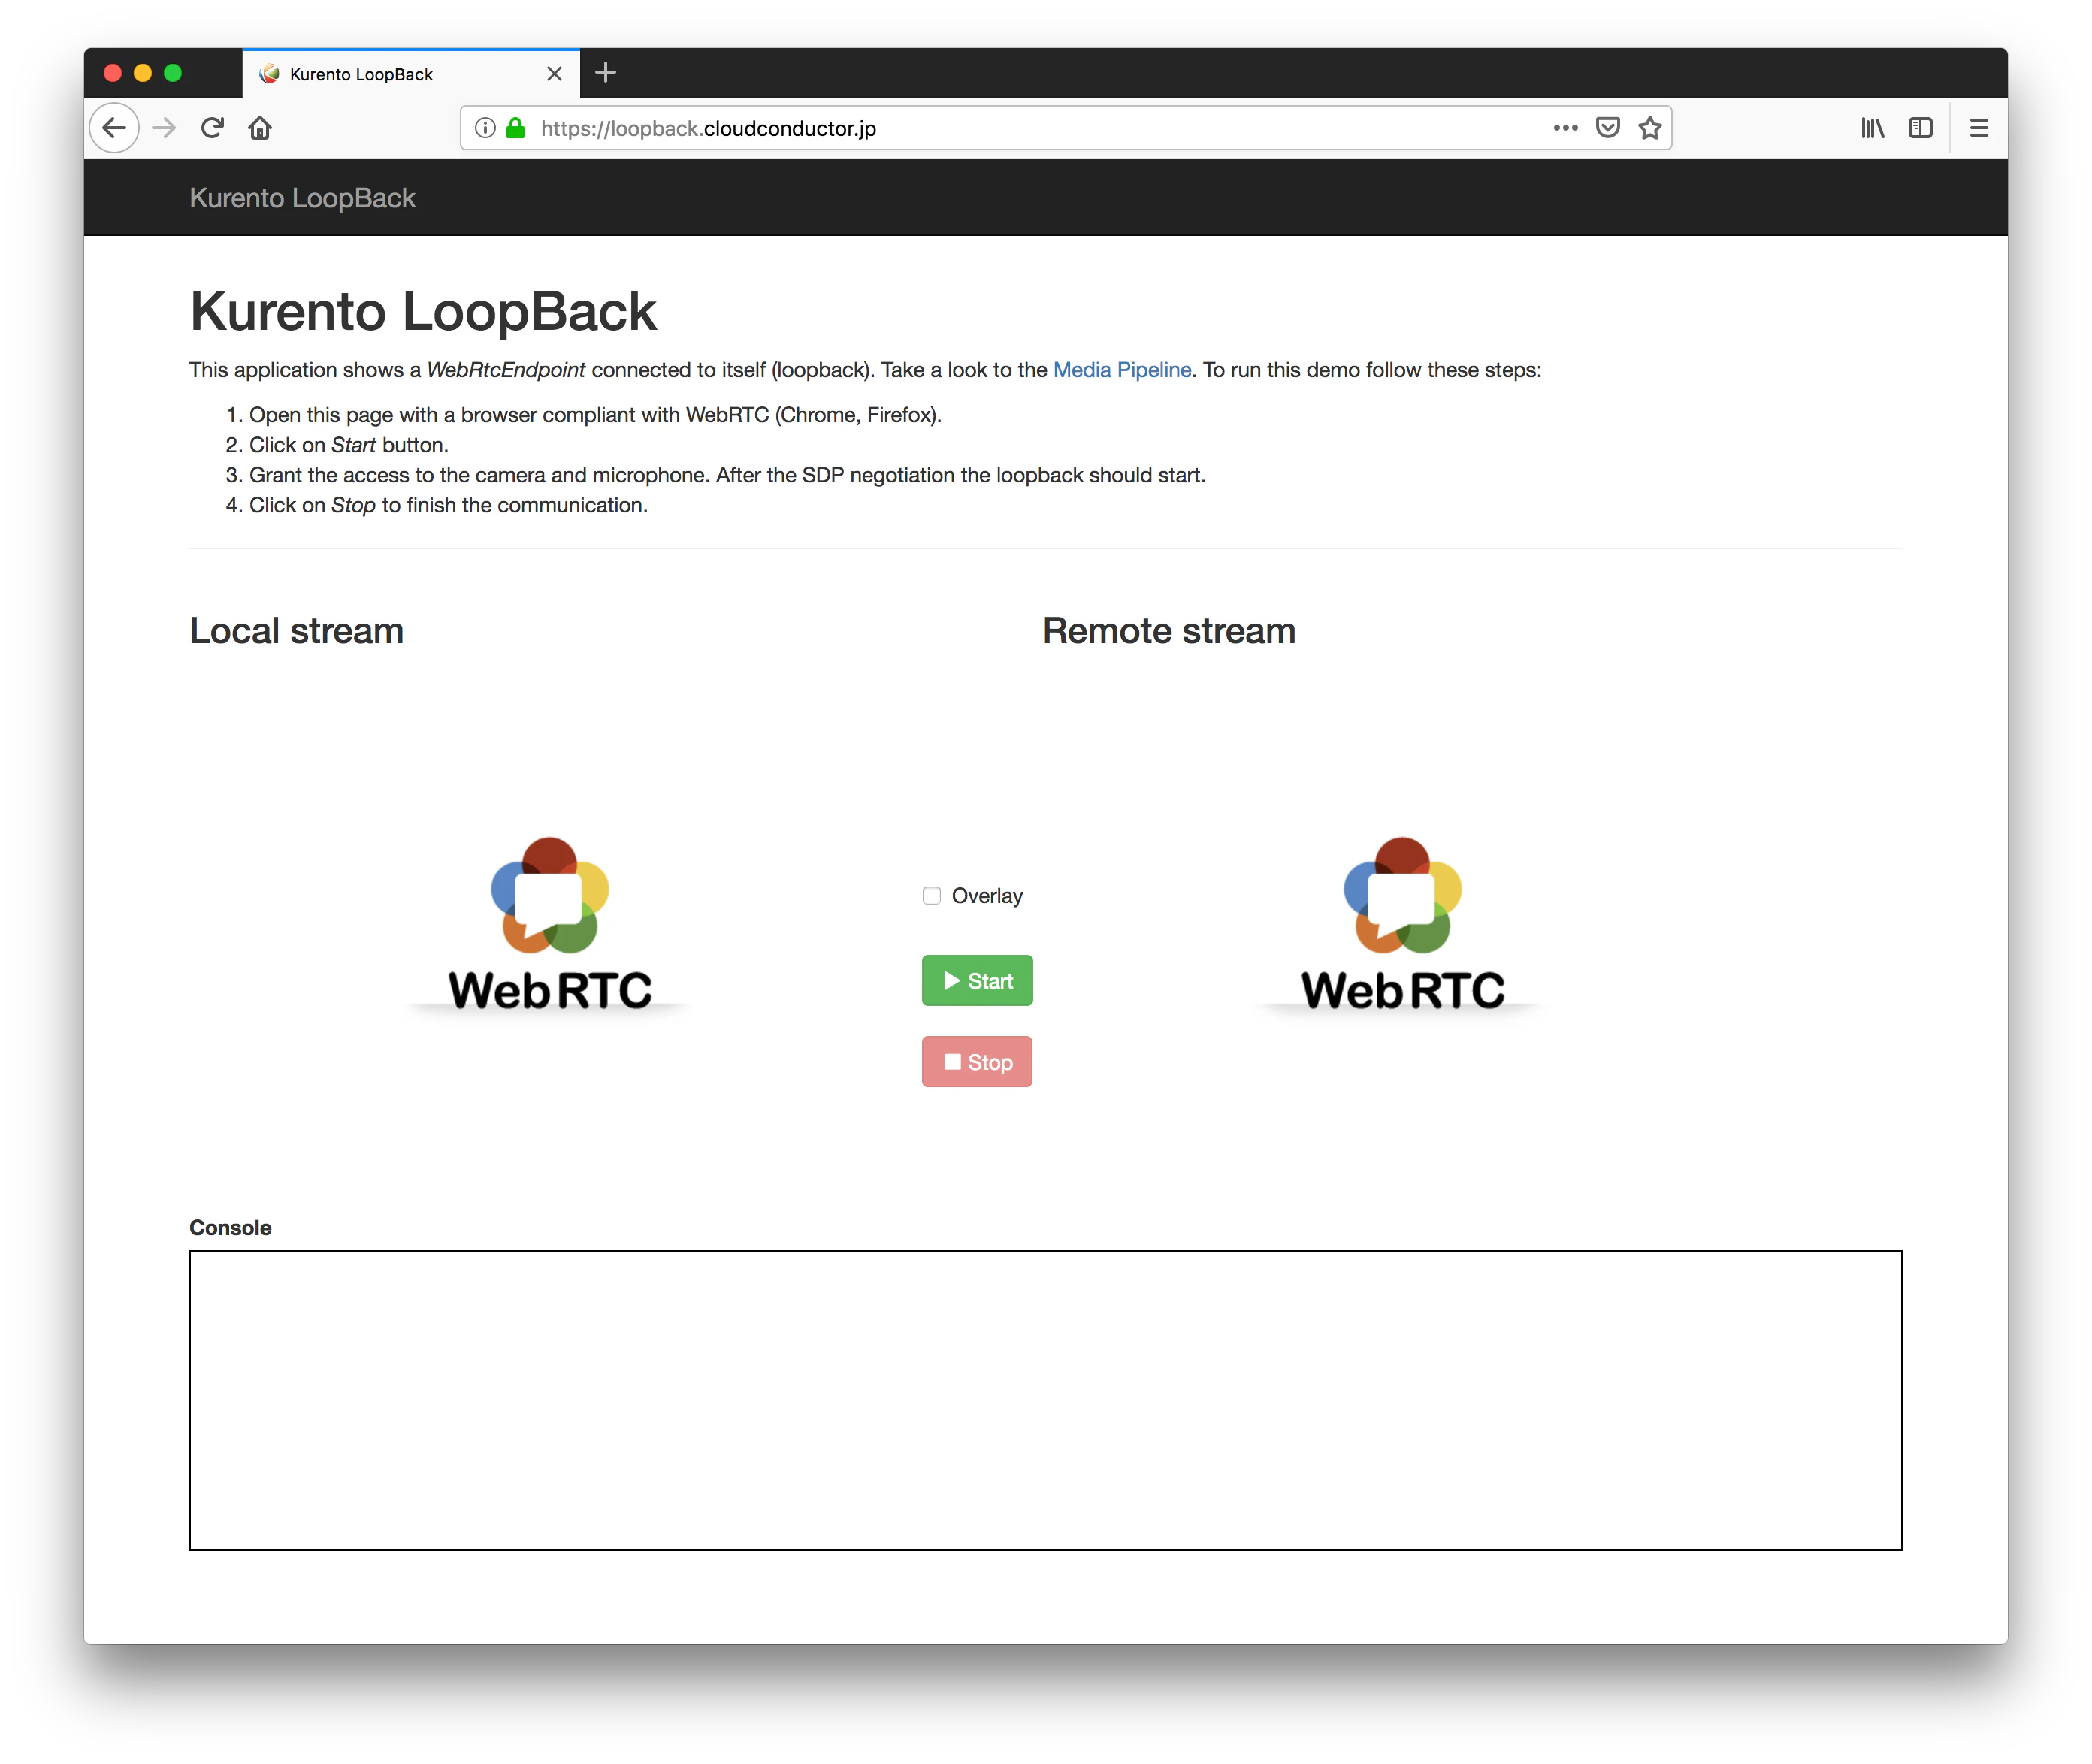The image size is (2092, 1764).
Task: Open the Firefox hamburger menu
Action: (x=1978, y=128)
